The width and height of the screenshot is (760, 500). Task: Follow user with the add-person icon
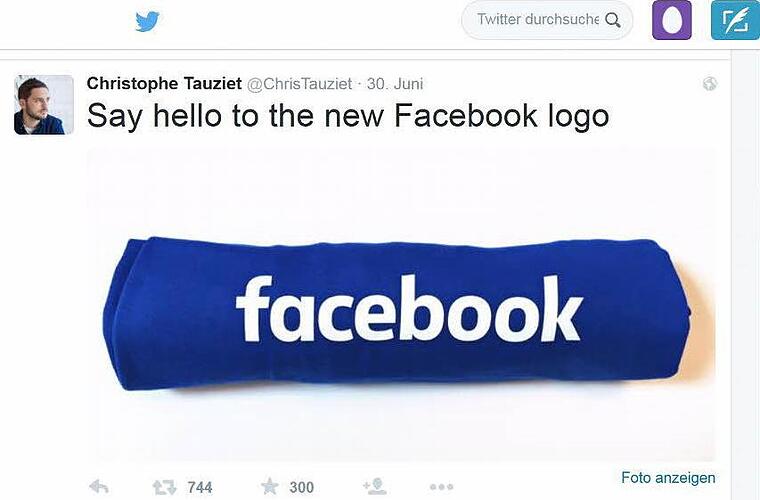click(375, 486)
